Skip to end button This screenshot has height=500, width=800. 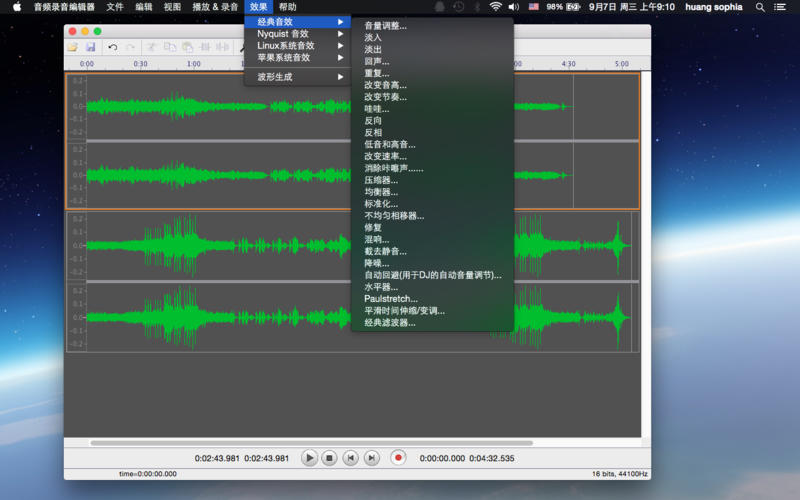pos(371,458)
